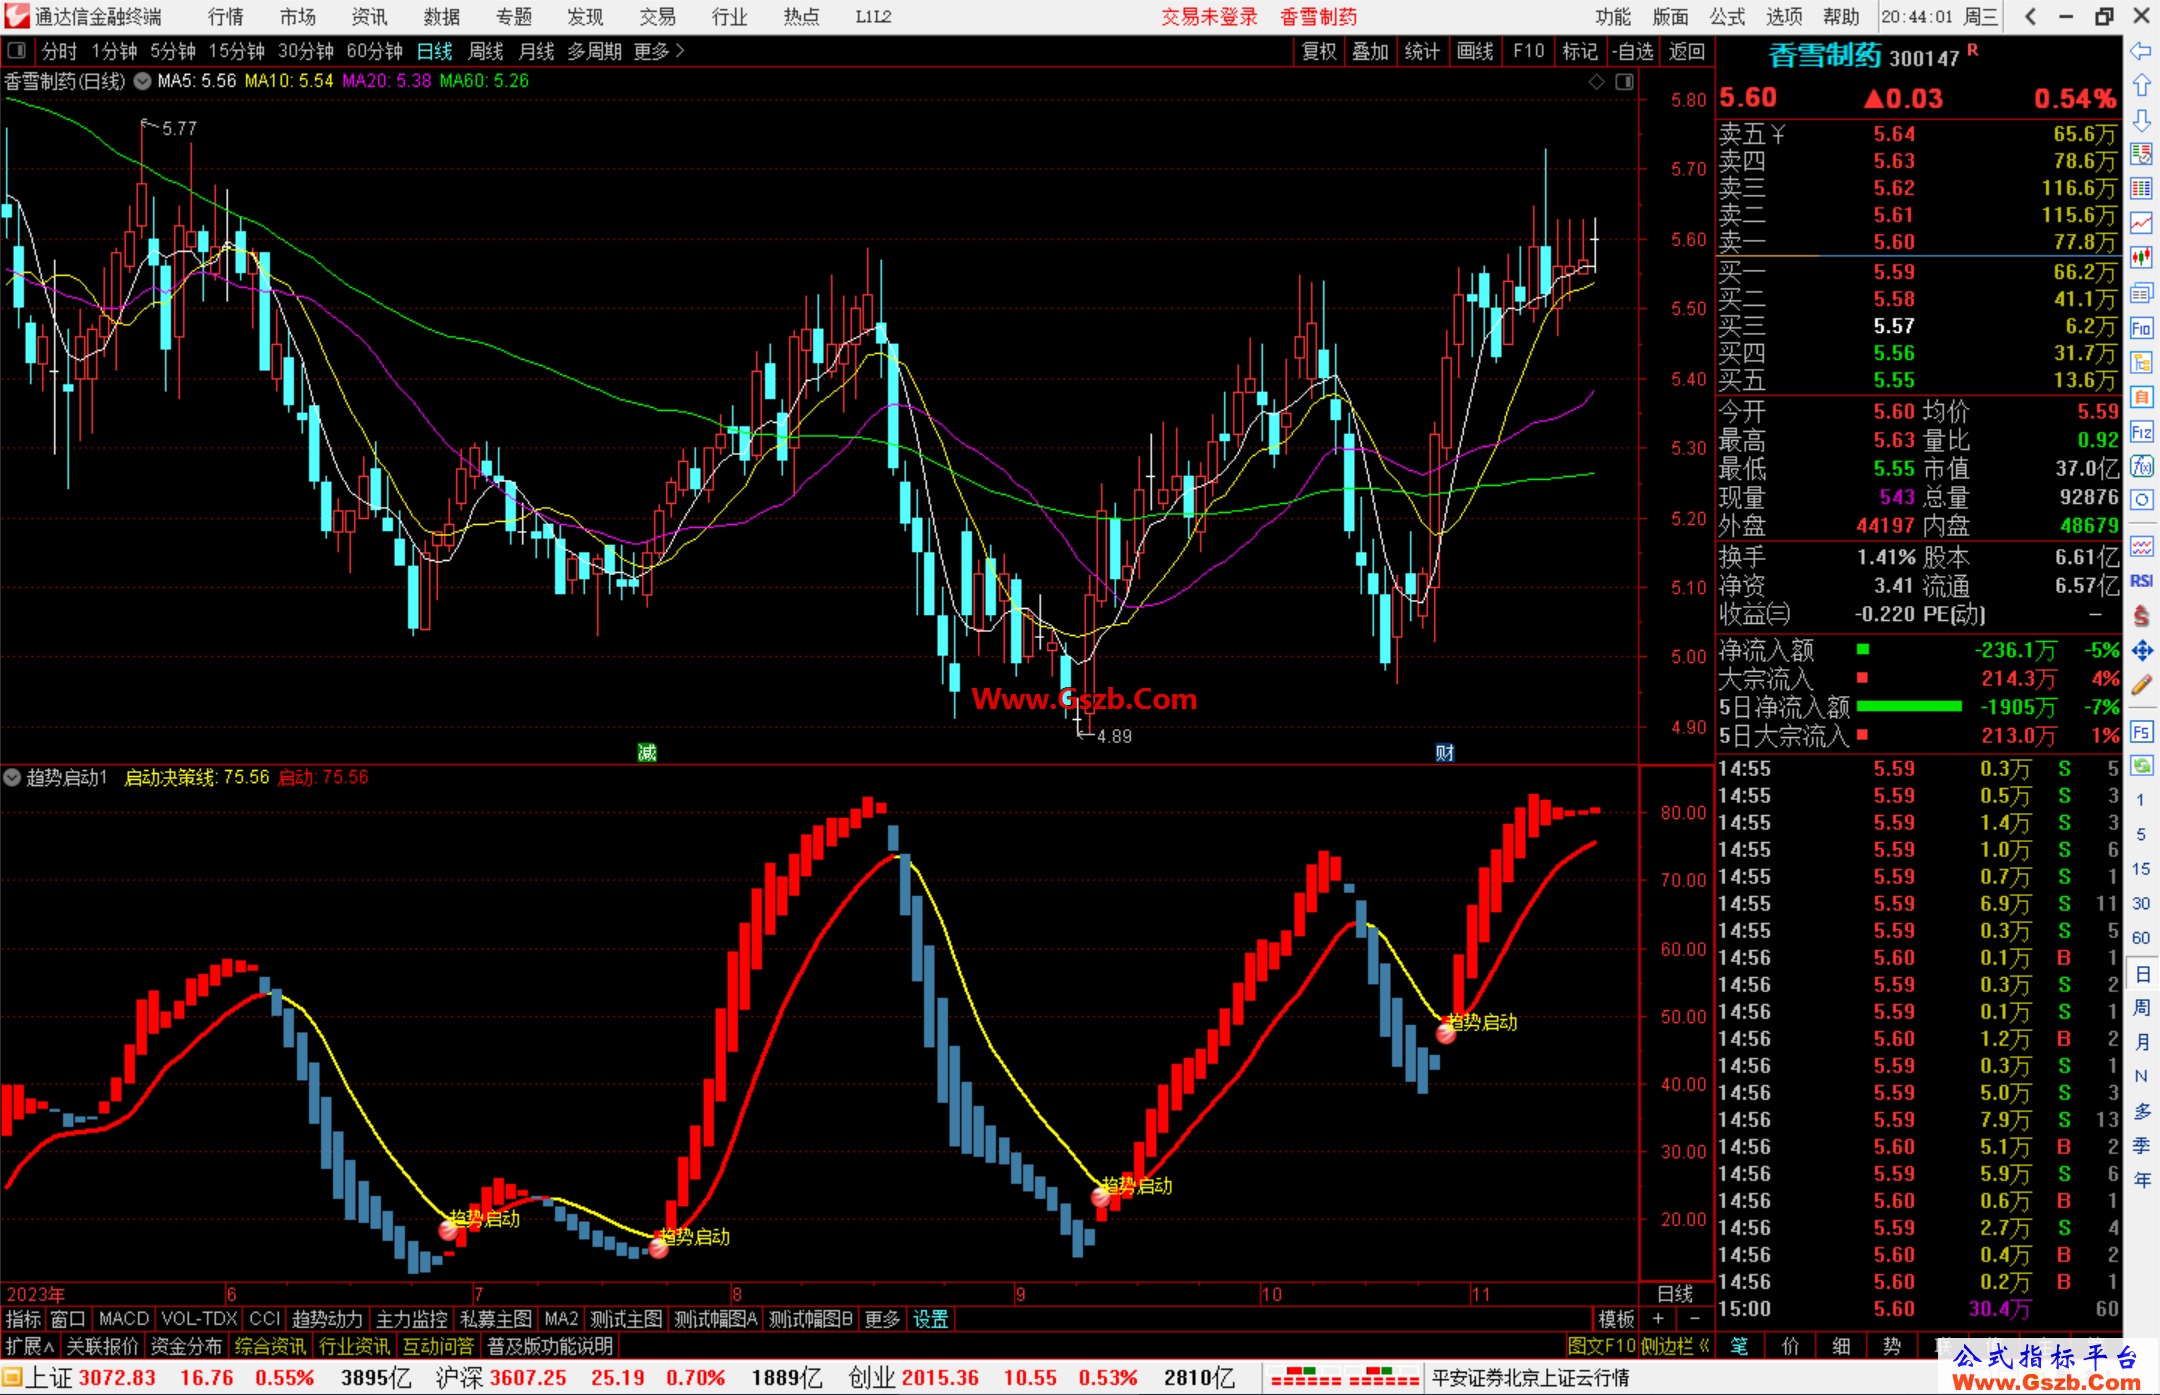Viewport: 2160px width, 1395px height.
Task: Open the trend line chart sidebar icon
Action: click(x=2141, y=223)
